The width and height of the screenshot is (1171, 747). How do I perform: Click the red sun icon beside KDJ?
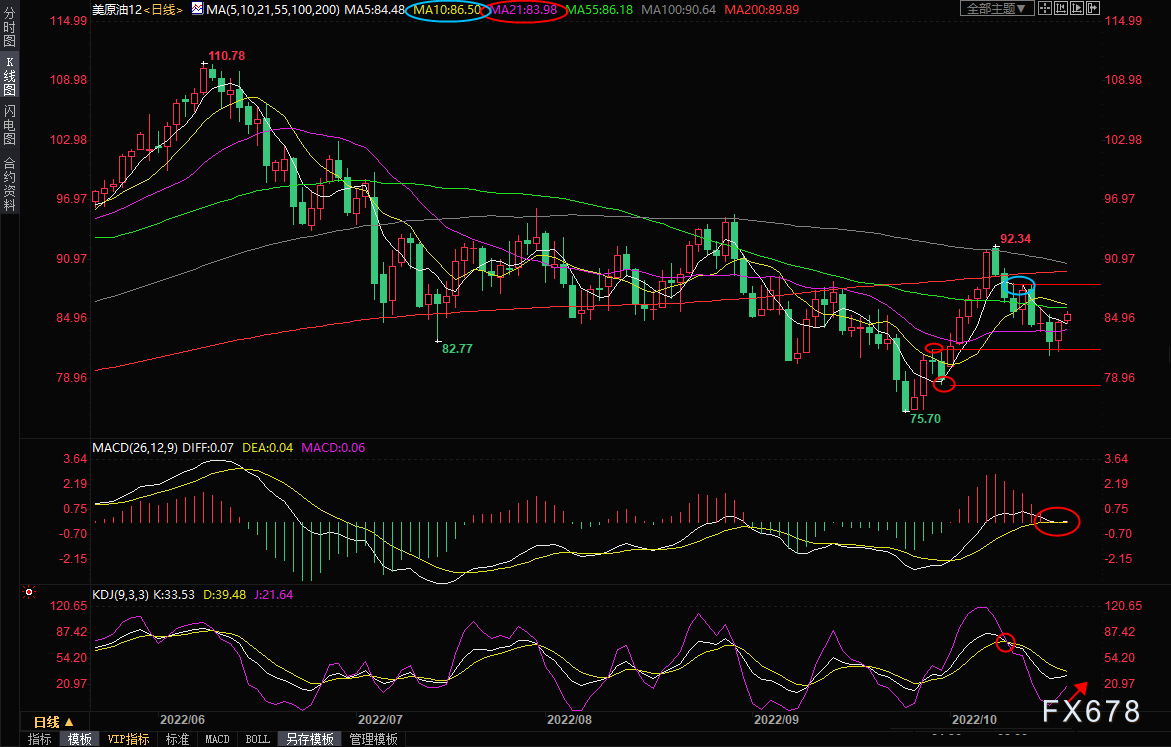(29, 592)
